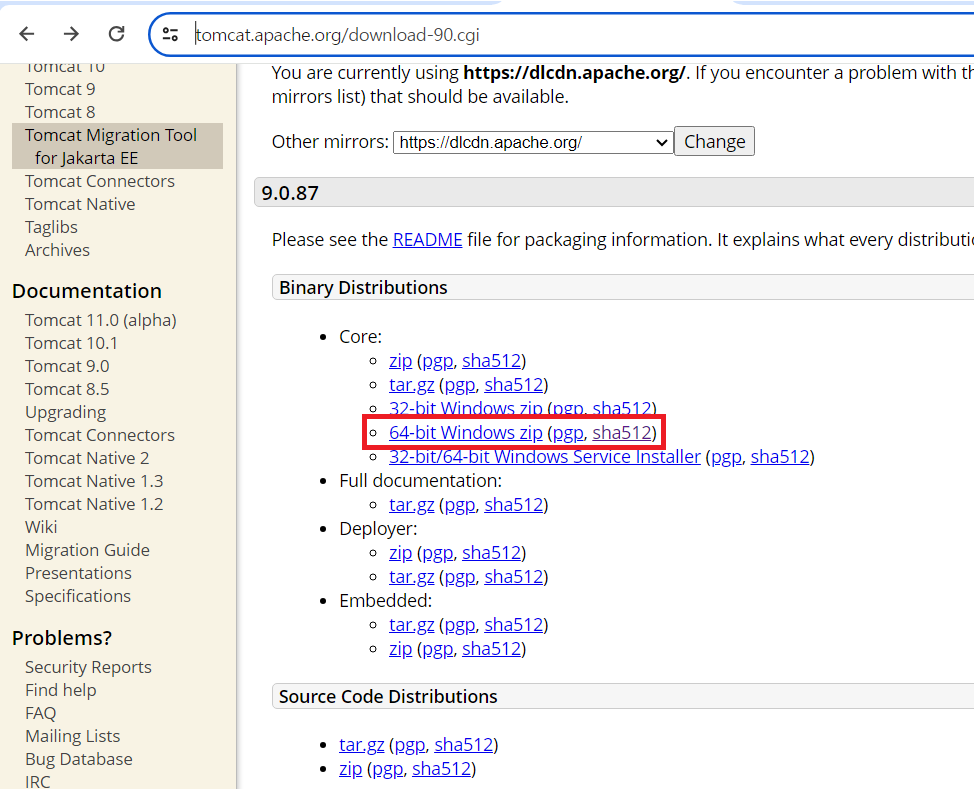Reload the page with the refresh icon

[116, 32]
